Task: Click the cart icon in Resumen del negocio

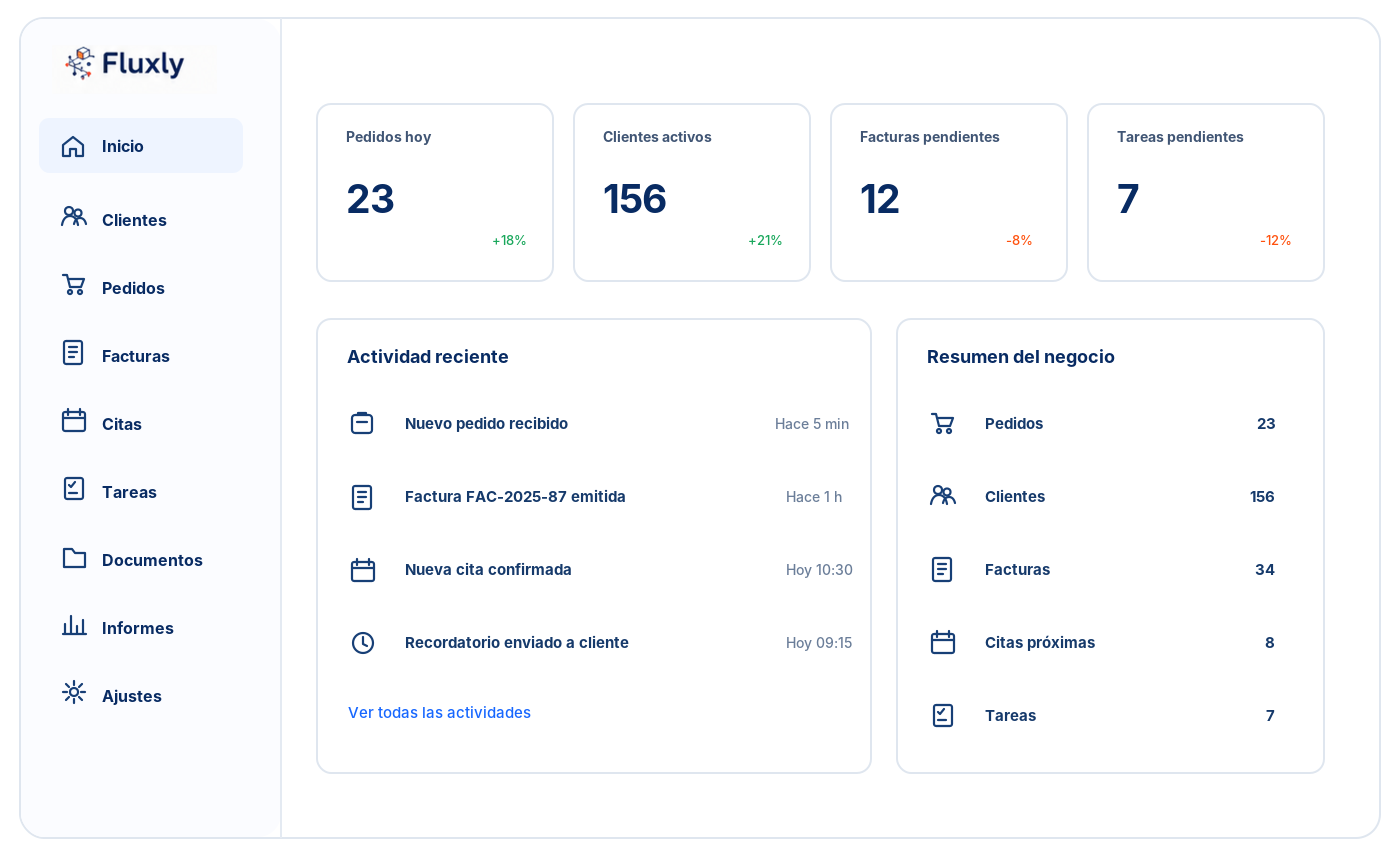Action: (x=942, y=423)
